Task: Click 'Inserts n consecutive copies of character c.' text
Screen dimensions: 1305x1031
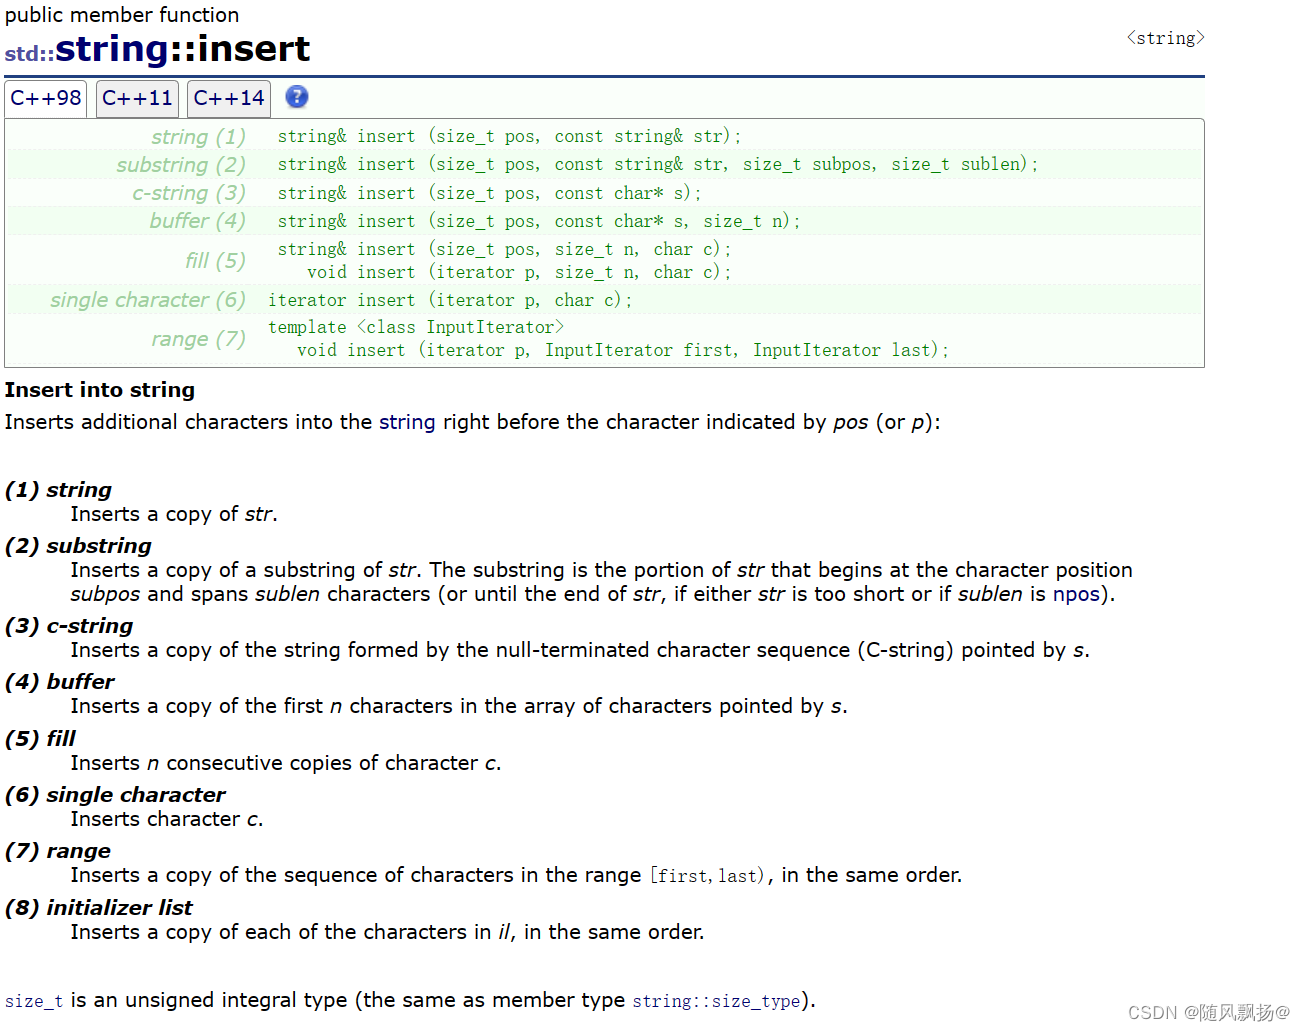Action: (x=286, y=763)
